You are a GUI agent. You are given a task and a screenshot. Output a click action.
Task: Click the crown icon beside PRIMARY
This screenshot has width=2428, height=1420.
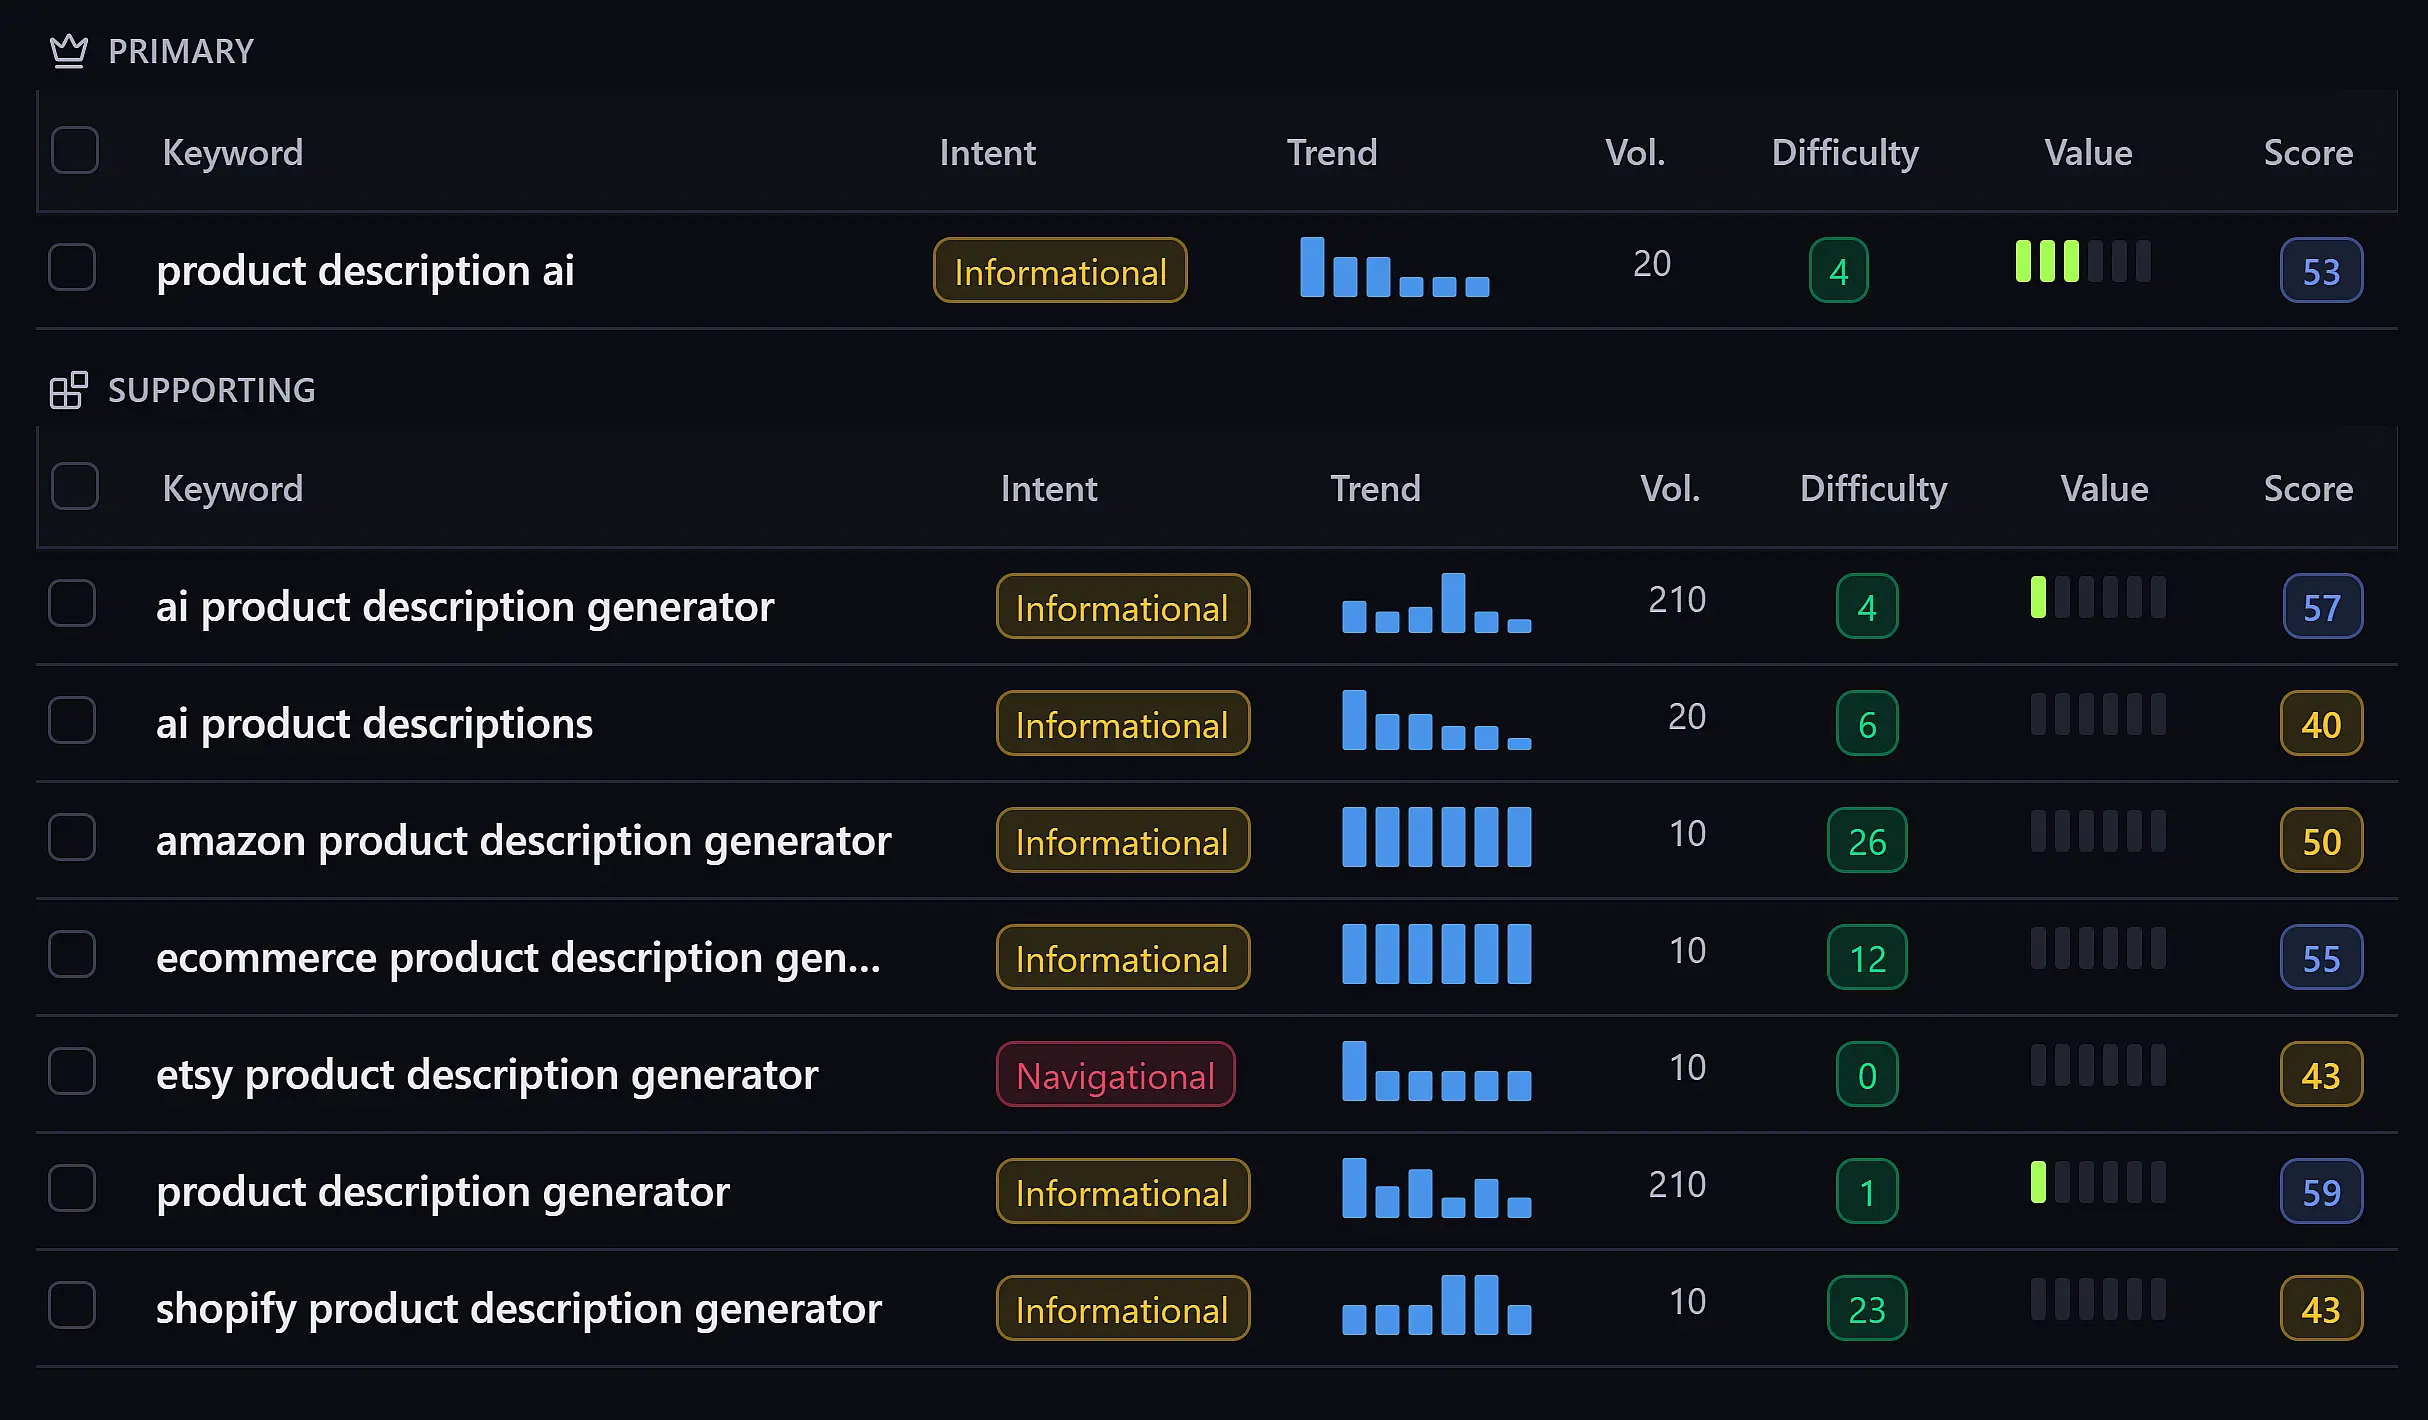pyautogui.click(x=69, y=51)
